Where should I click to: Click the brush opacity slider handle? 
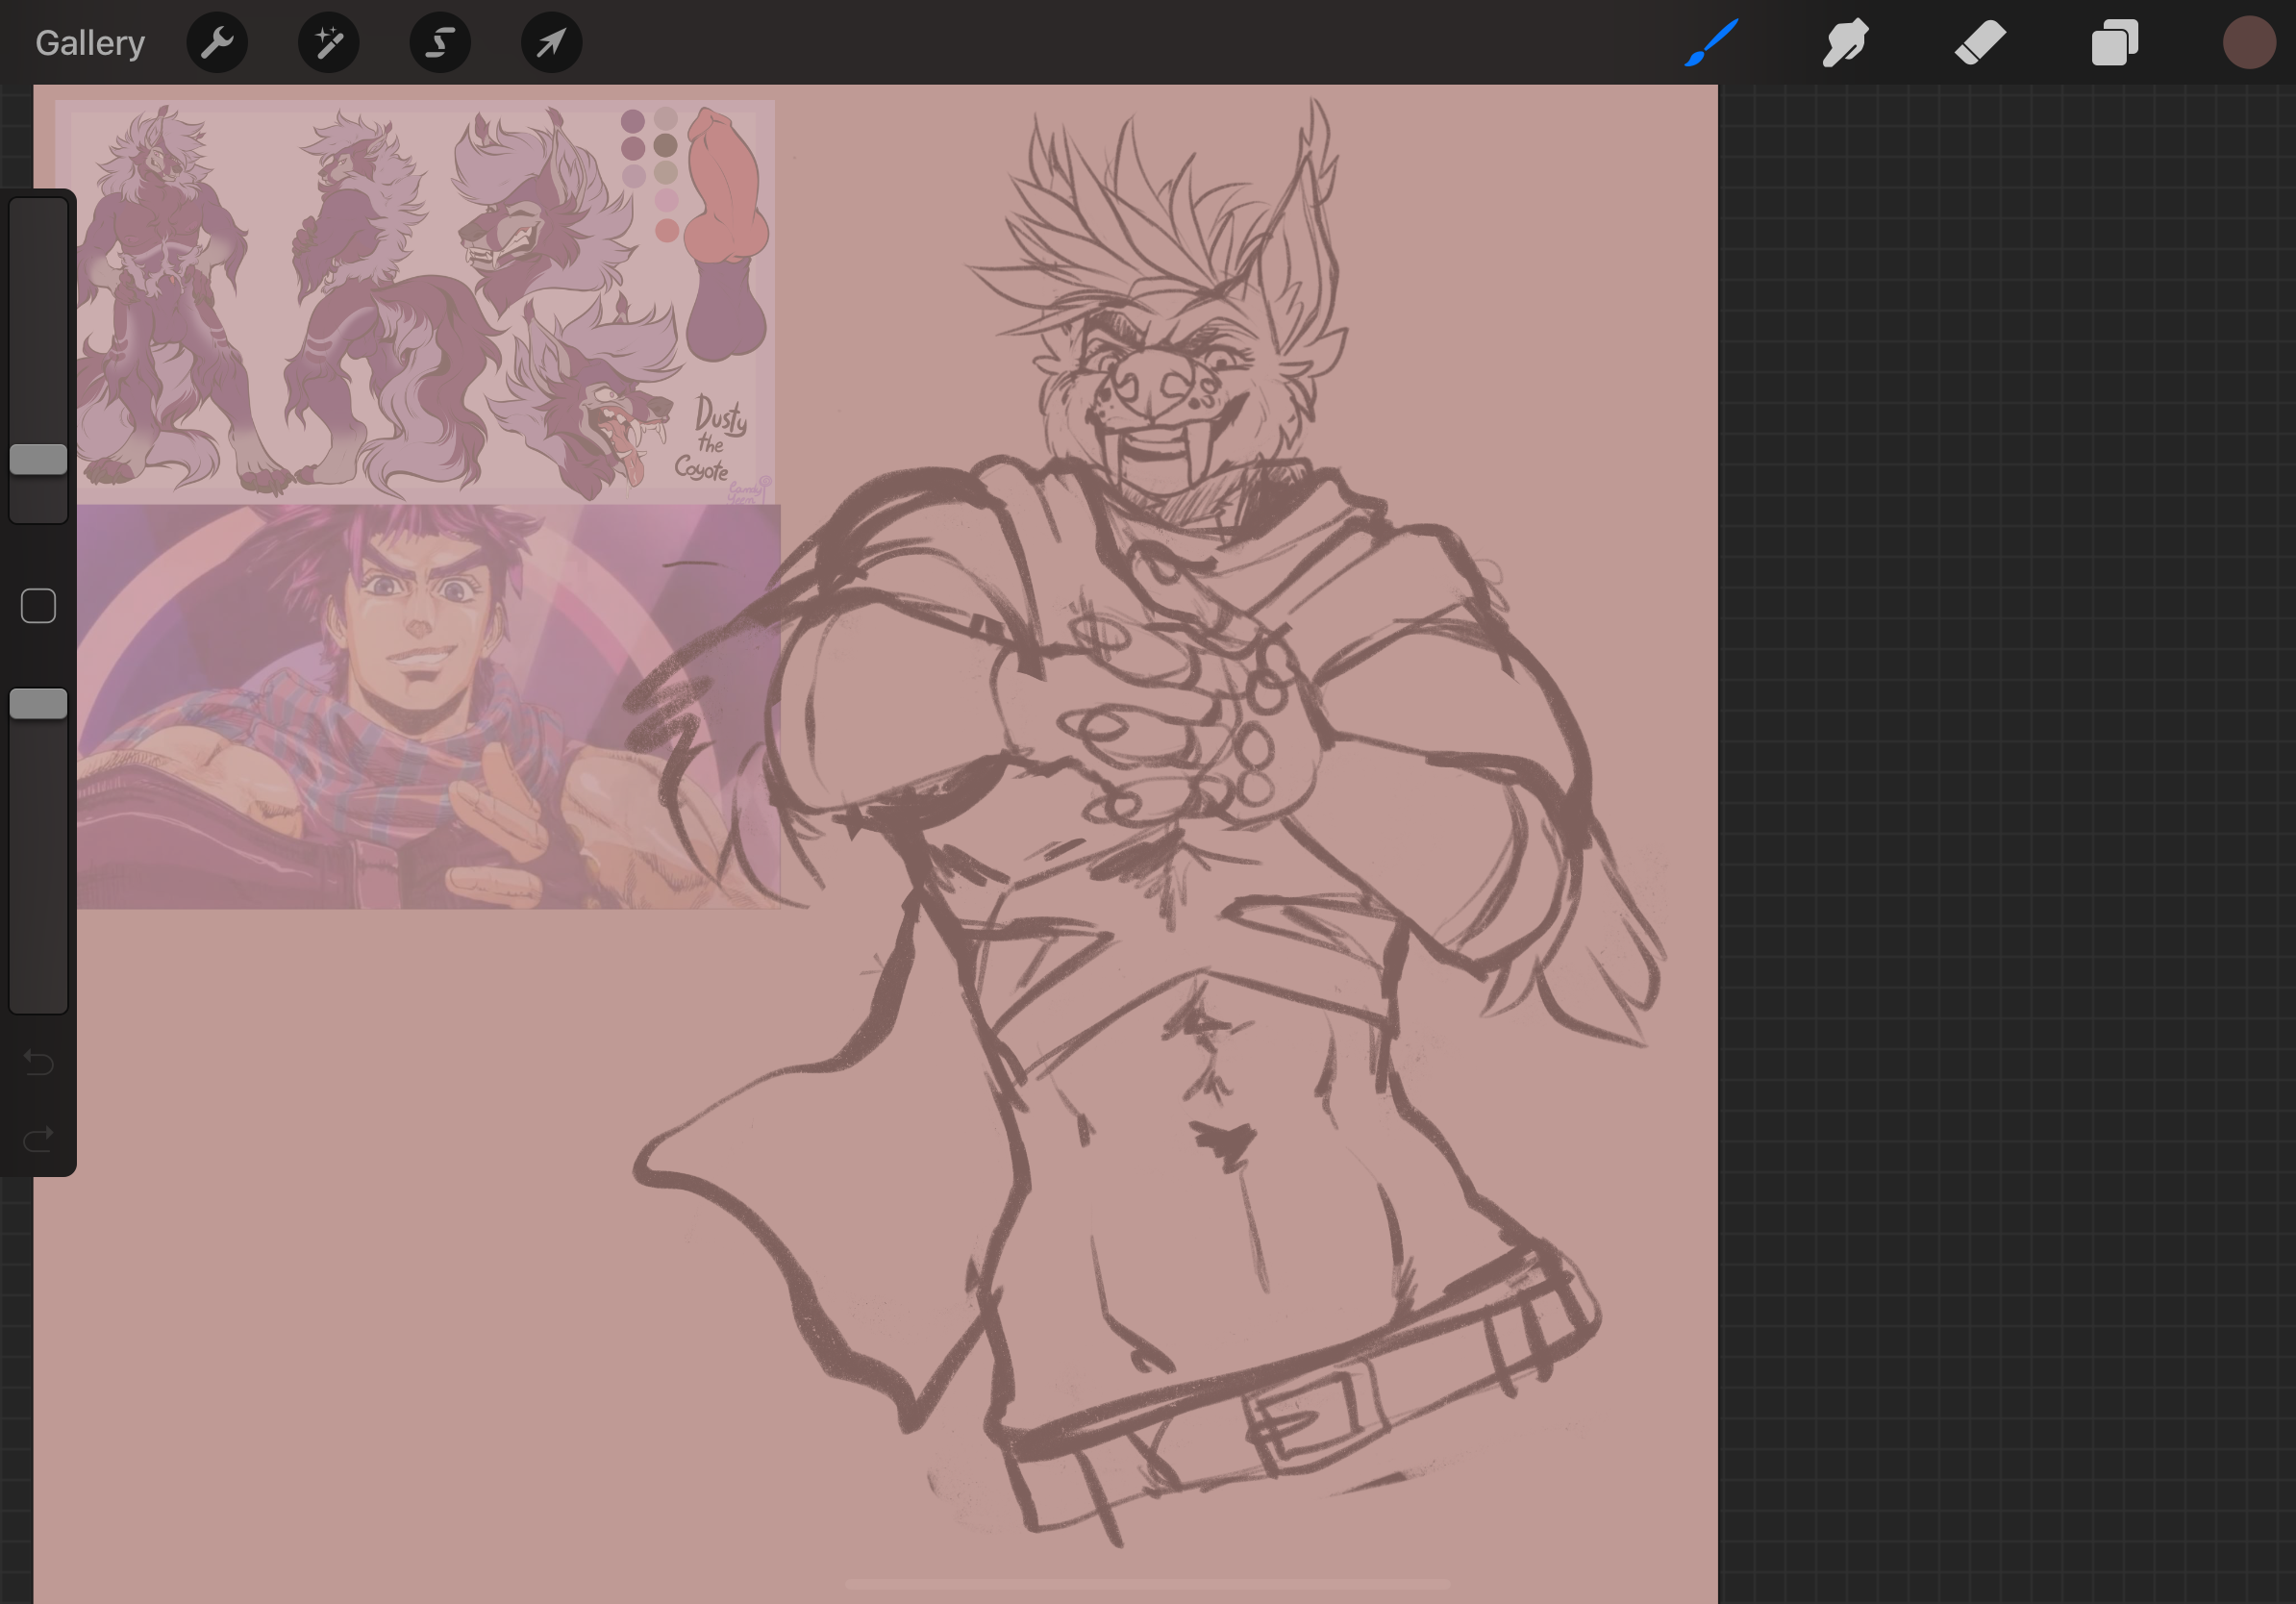point(38,704)
